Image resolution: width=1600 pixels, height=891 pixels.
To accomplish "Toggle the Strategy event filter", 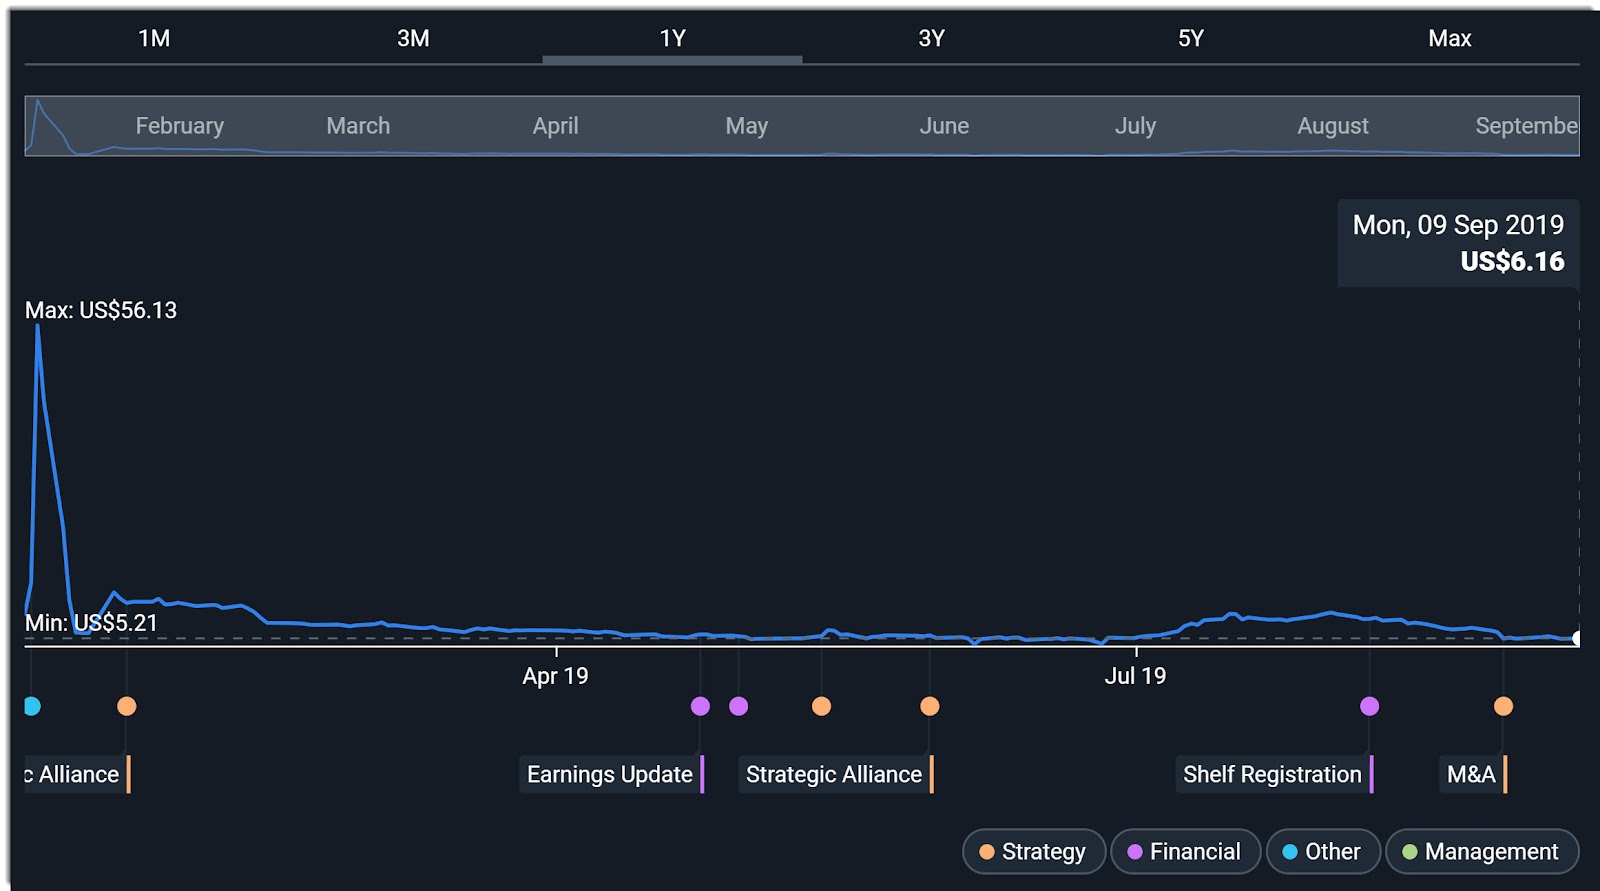I will [1034, 852].
